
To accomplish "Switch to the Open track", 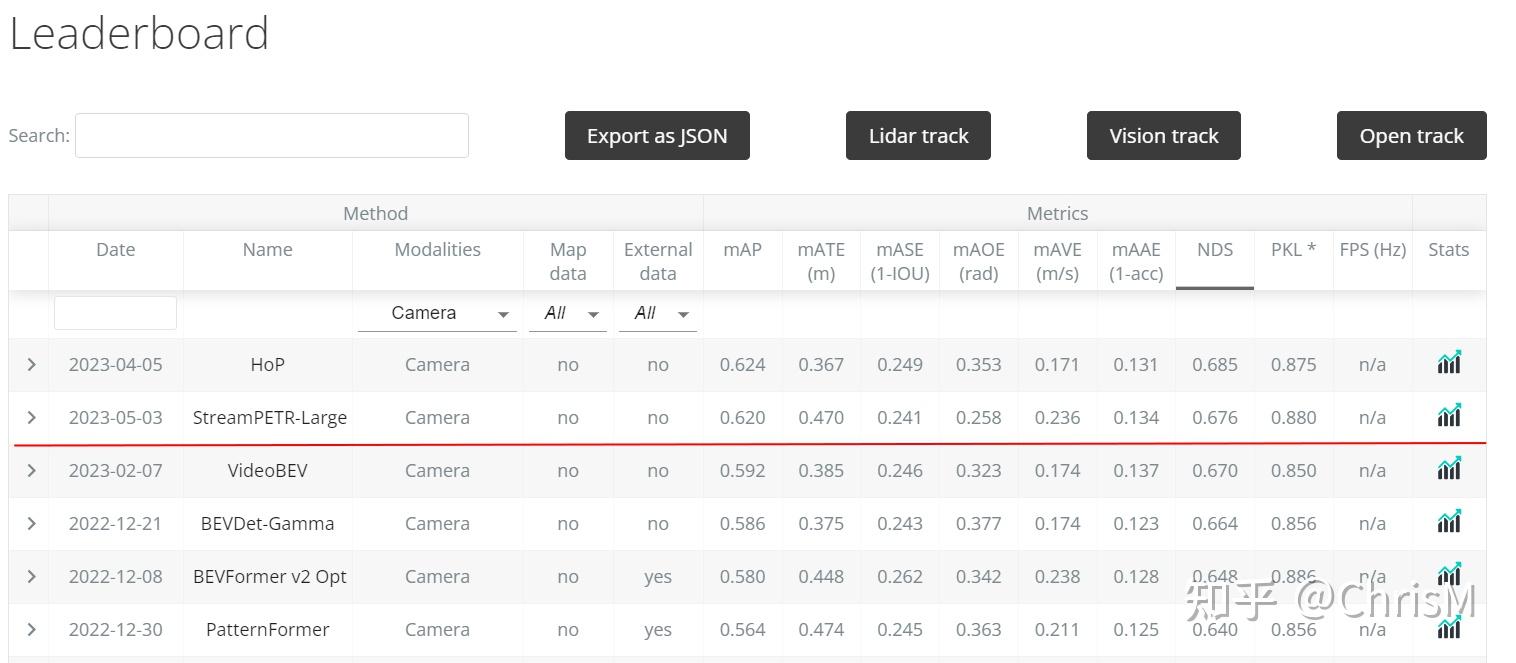I will [x=1411, y=136].
